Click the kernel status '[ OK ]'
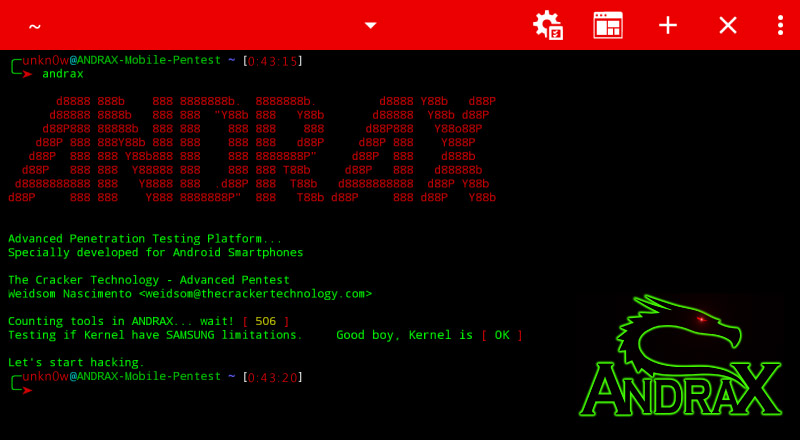The width and height of the screenshot is (800, 440). [x=502, y=335]
